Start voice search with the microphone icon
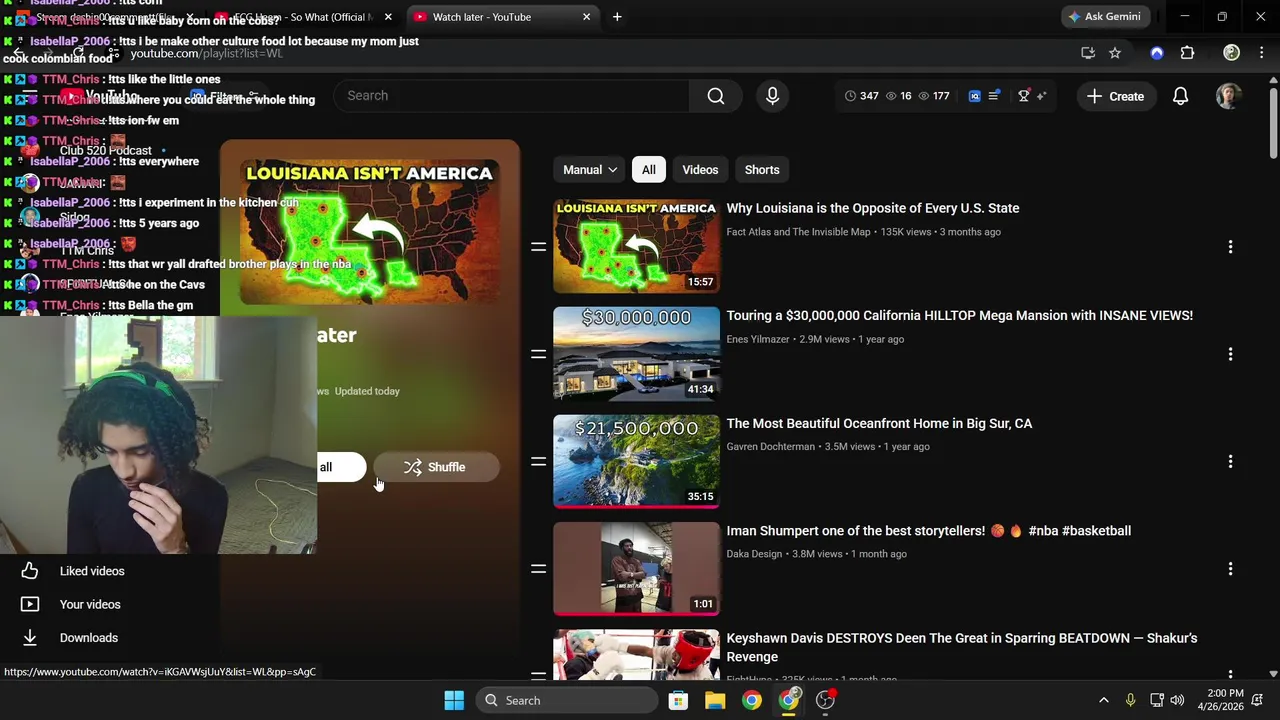This screenshot has height=720, width=1280. 772,96
